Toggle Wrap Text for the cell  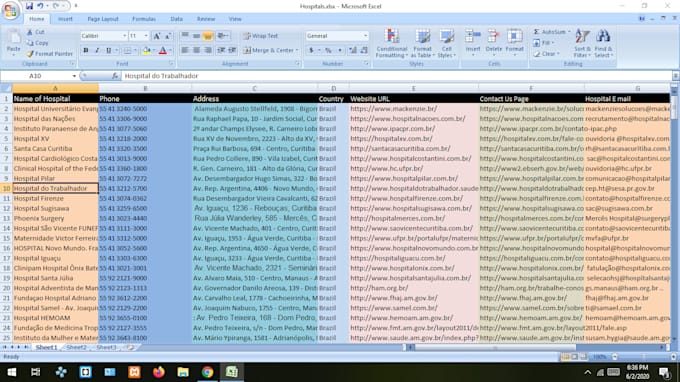coord(261,36)
